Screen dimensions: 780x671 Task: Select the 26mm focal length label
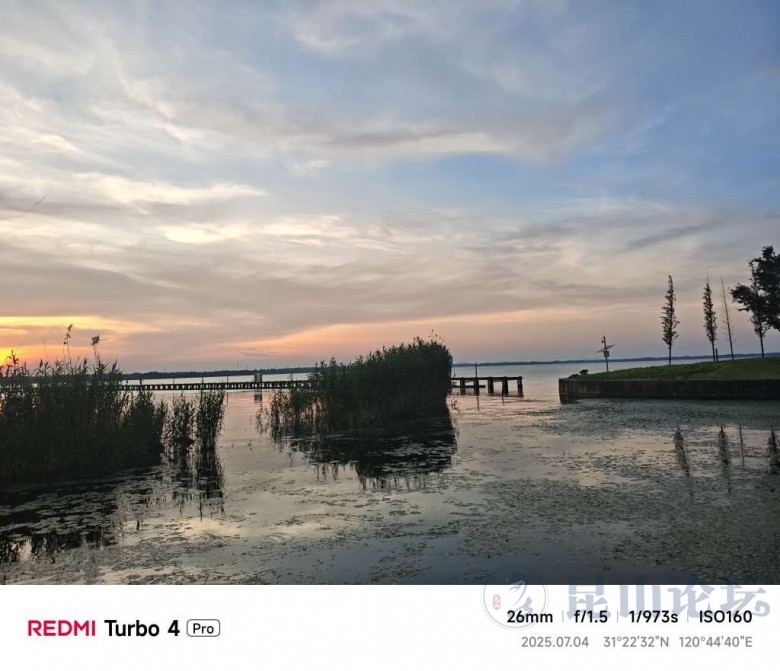[x=529, y=617]
